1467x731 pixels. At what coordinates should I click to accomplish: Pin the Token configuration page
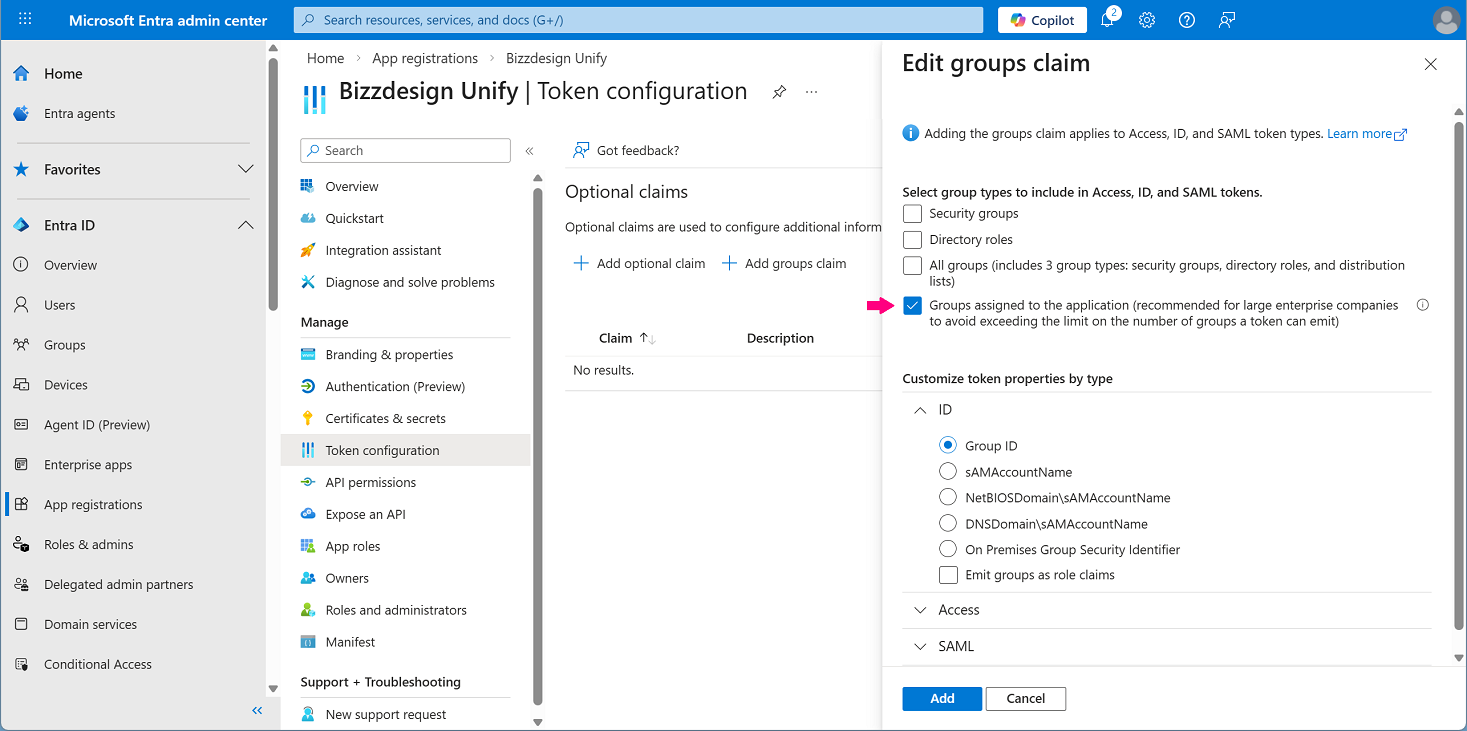[779, 92]
